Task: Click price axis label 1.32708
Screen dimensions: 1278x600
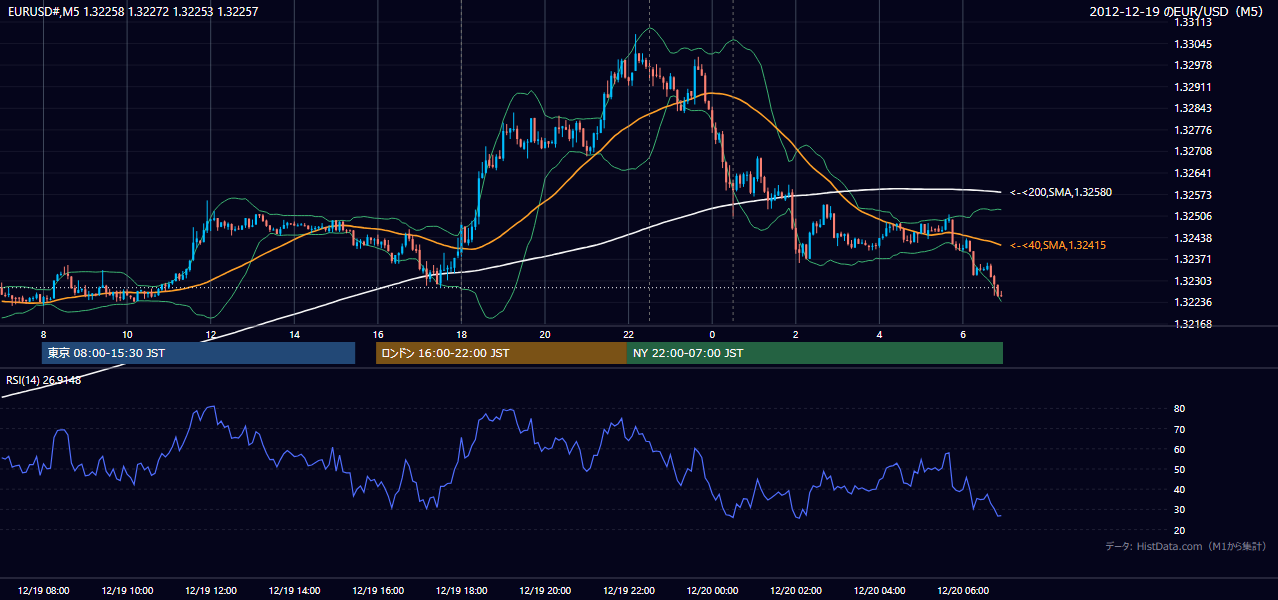Action: (x=1194, y=151)
